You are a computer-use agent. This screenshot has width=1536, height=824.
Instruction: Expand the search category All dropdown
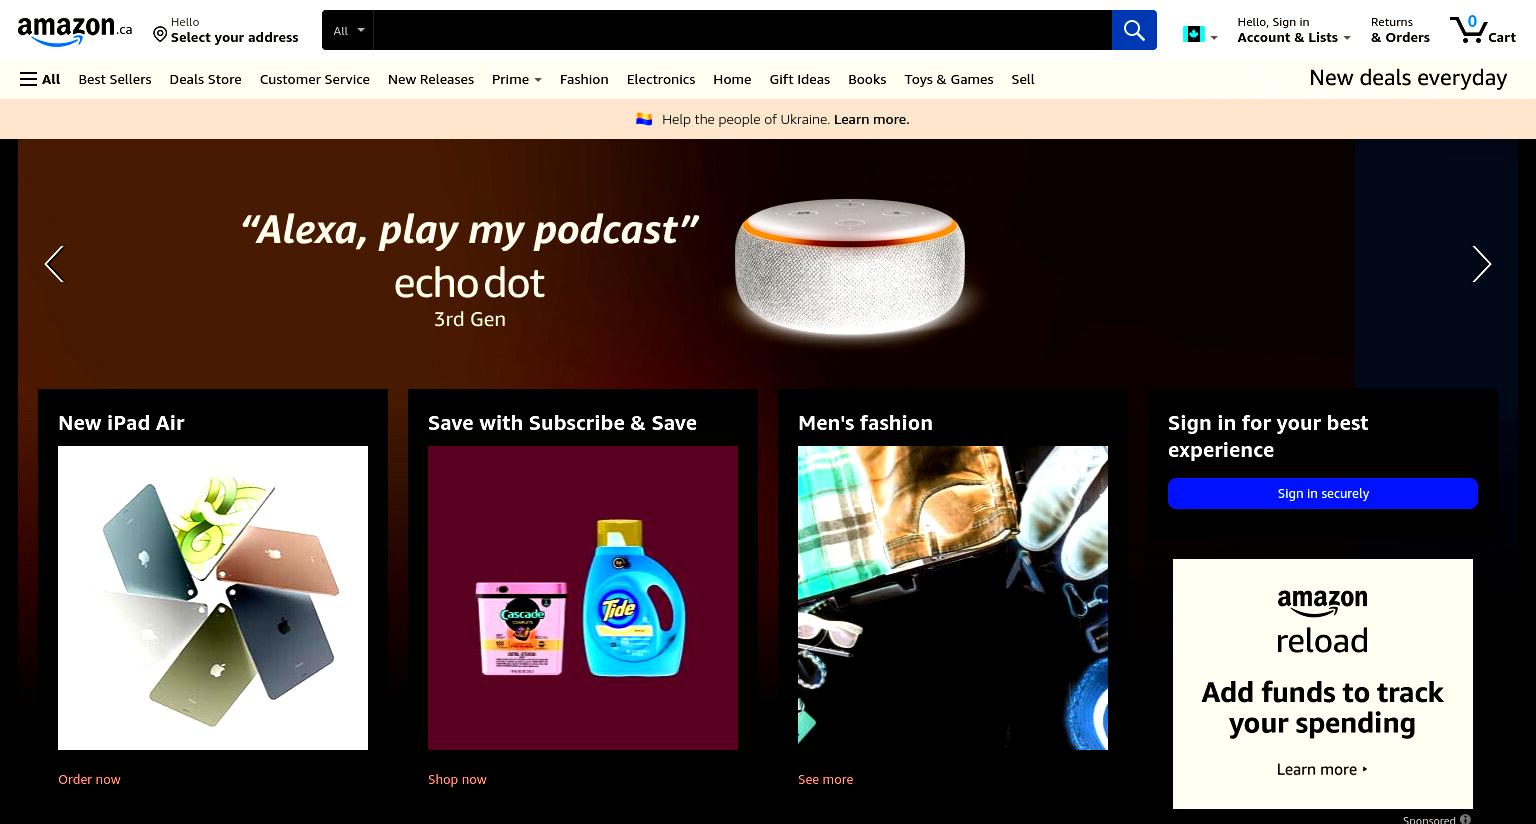point(348,30)
